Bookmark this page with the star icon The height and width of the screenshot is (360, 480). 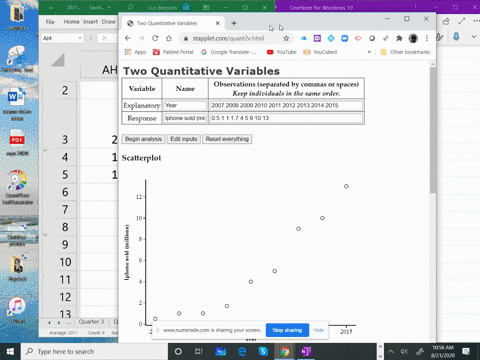286,38
